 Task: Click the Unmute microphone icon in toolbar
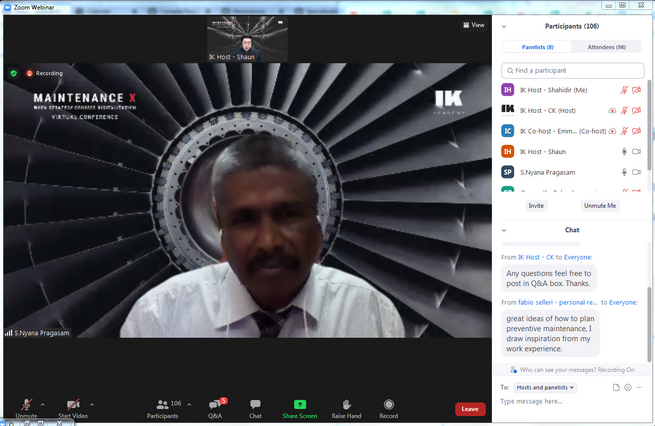coord(26,405)
